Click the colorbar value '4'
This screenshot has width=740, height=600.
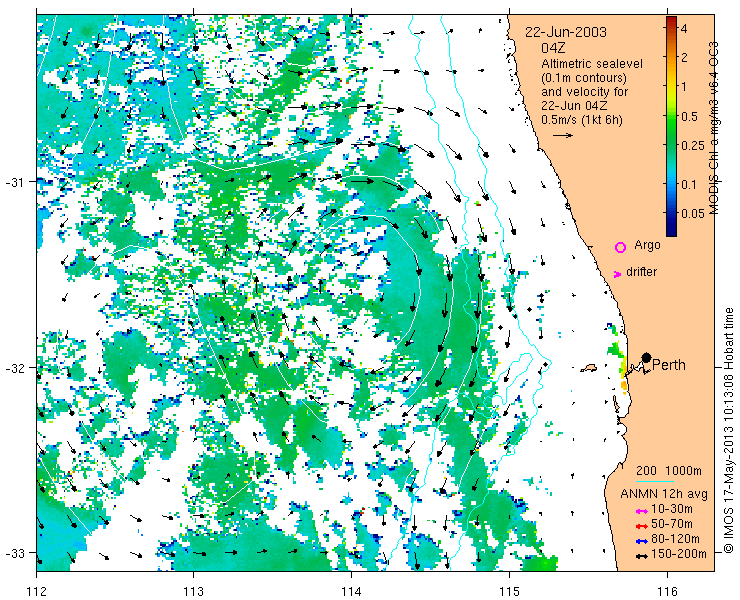click(x=684, y=29)
